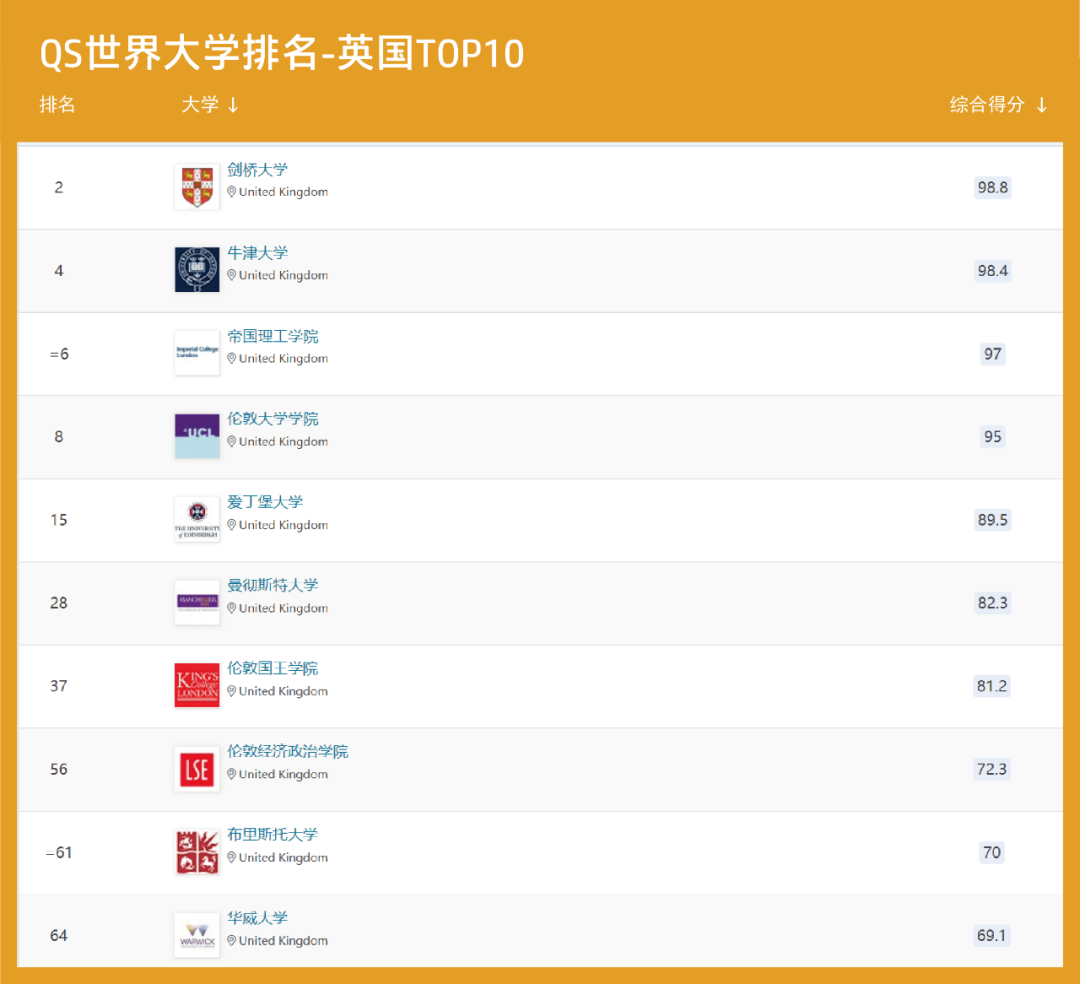The width and height of the screenshot is (1080, 984).
Task: Click rank number 2 in Cambridge row
Action: (x=59, y=187)
